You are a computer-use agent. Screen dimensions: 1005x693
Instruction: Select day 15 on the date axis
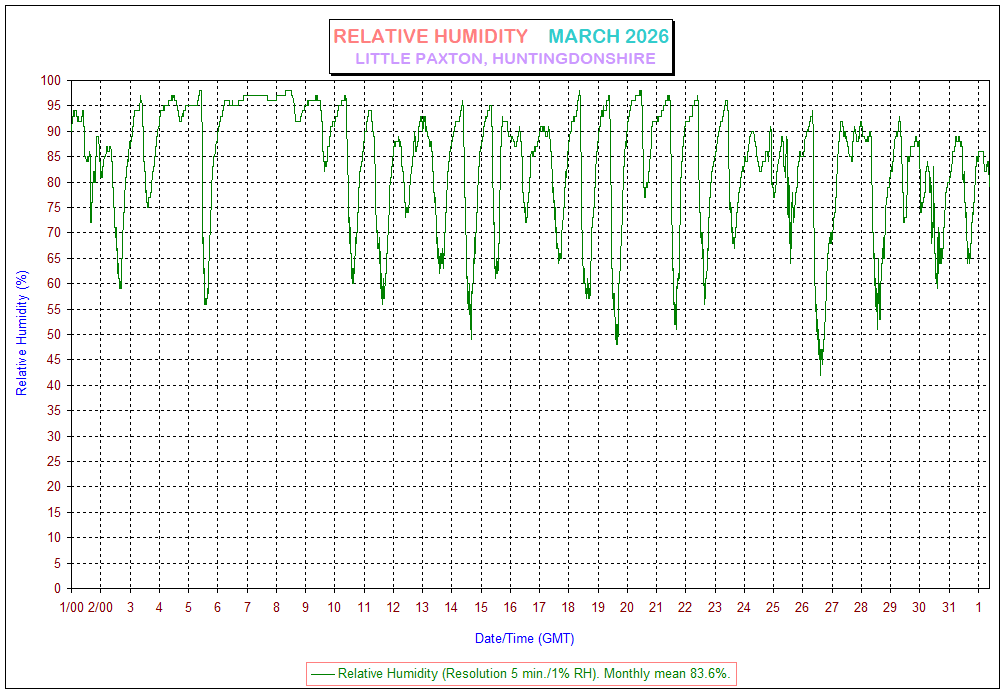481,607
